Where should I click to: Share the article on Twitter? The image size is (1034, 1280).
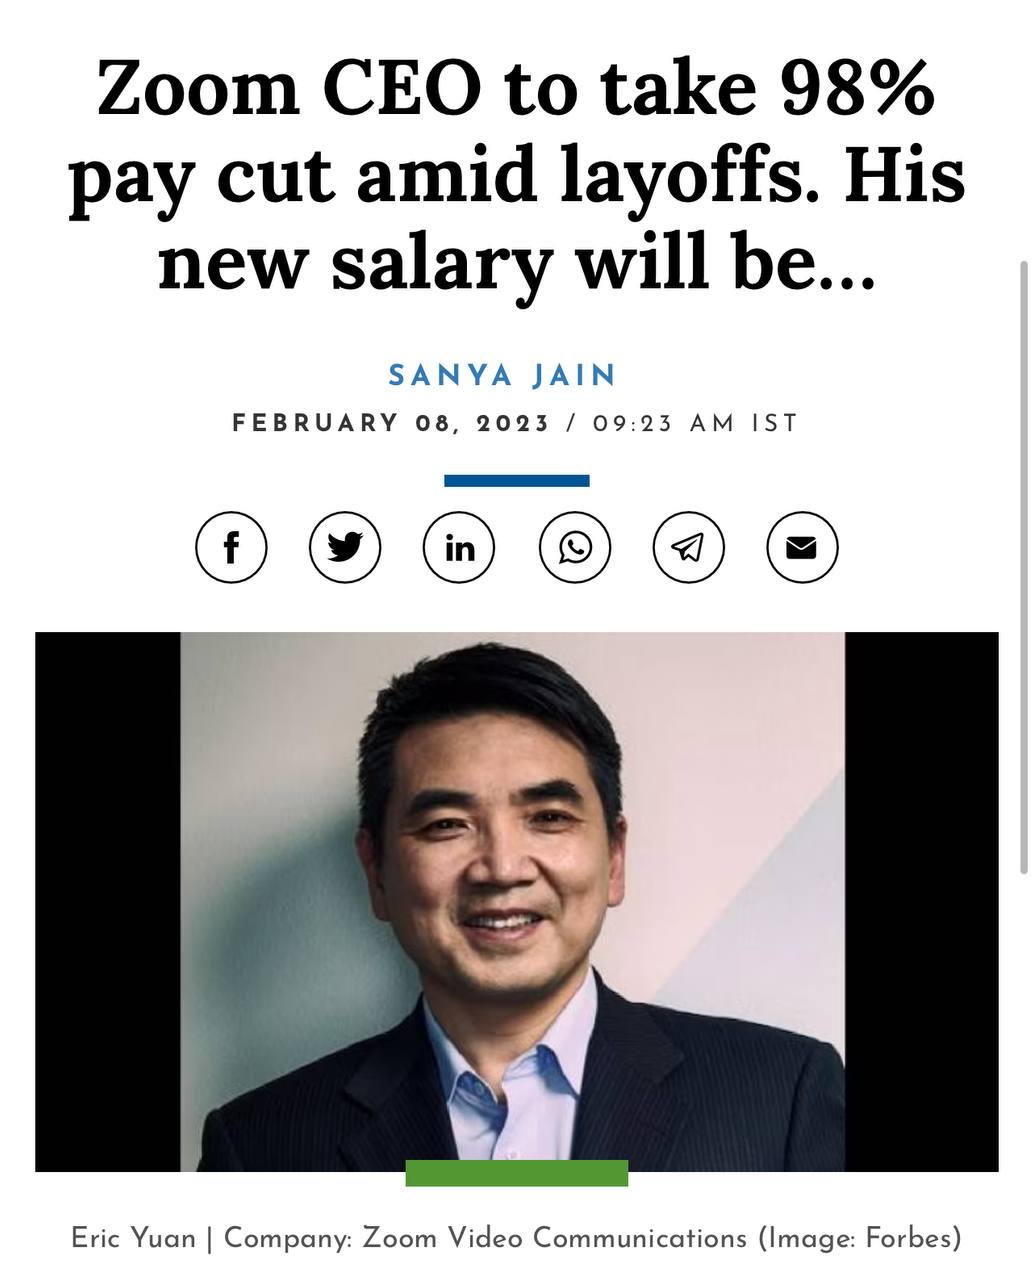tap(345, 547)
